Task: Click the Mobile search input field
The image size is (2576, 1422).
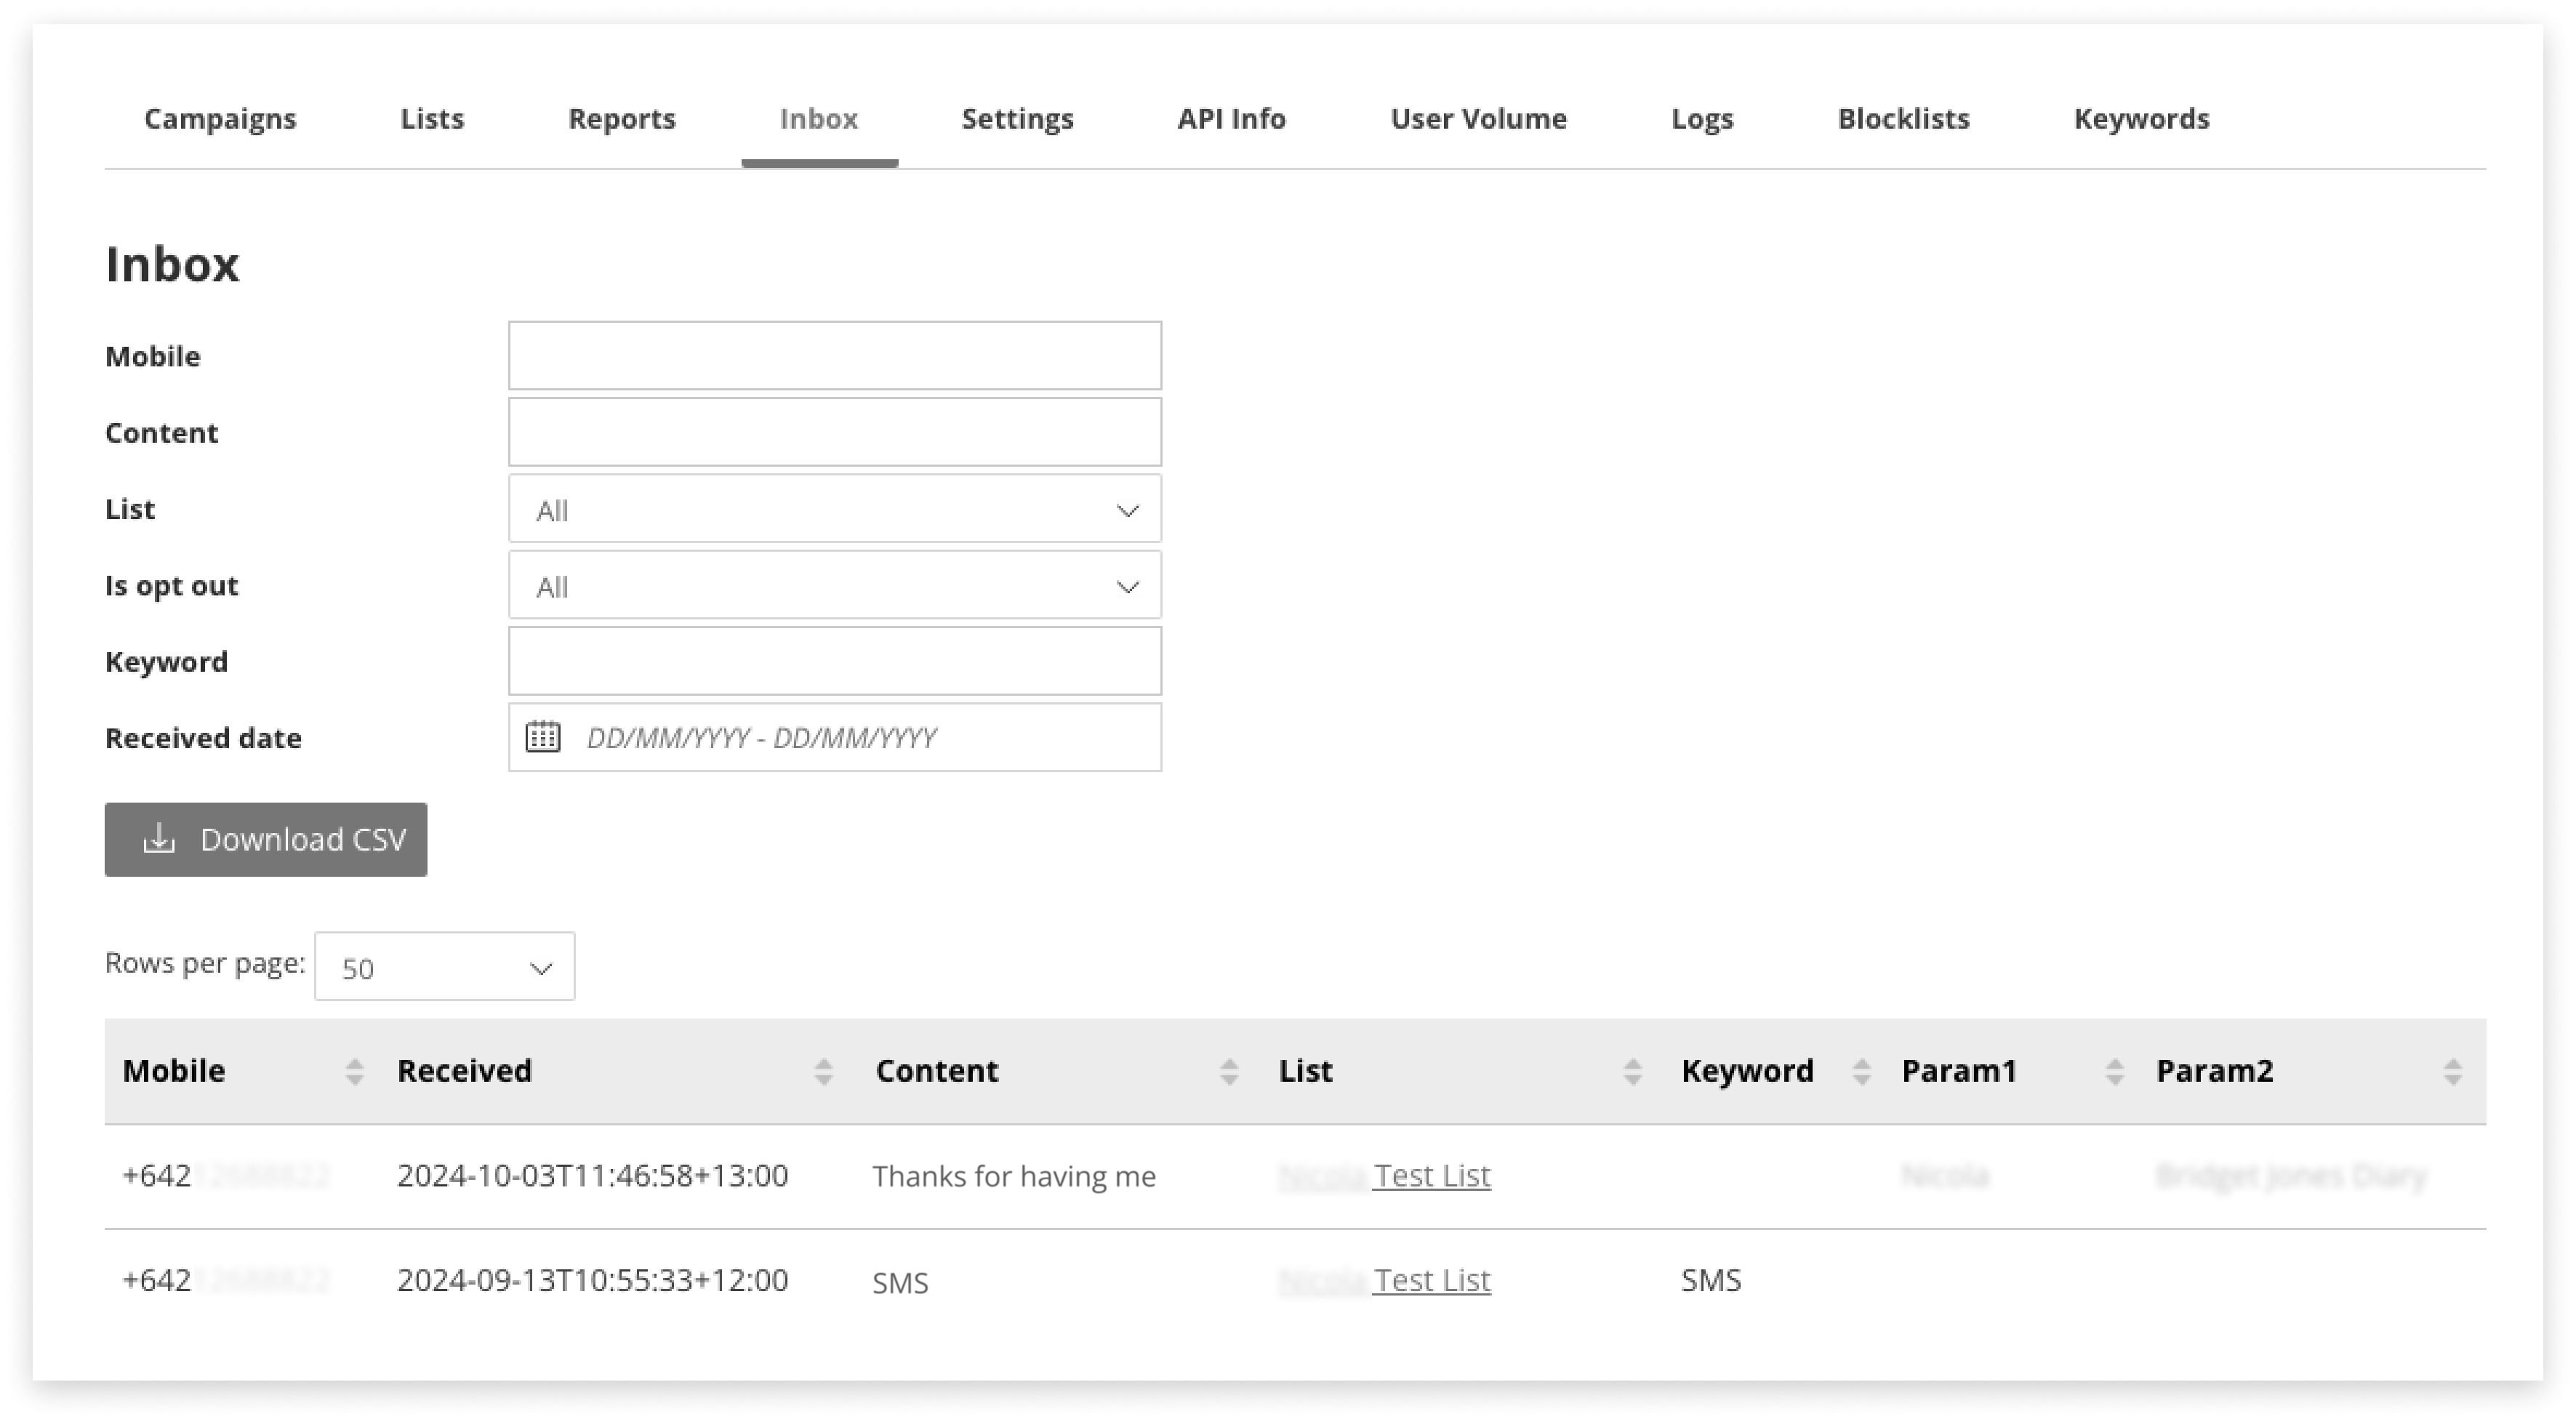Action: click(834, 355)
